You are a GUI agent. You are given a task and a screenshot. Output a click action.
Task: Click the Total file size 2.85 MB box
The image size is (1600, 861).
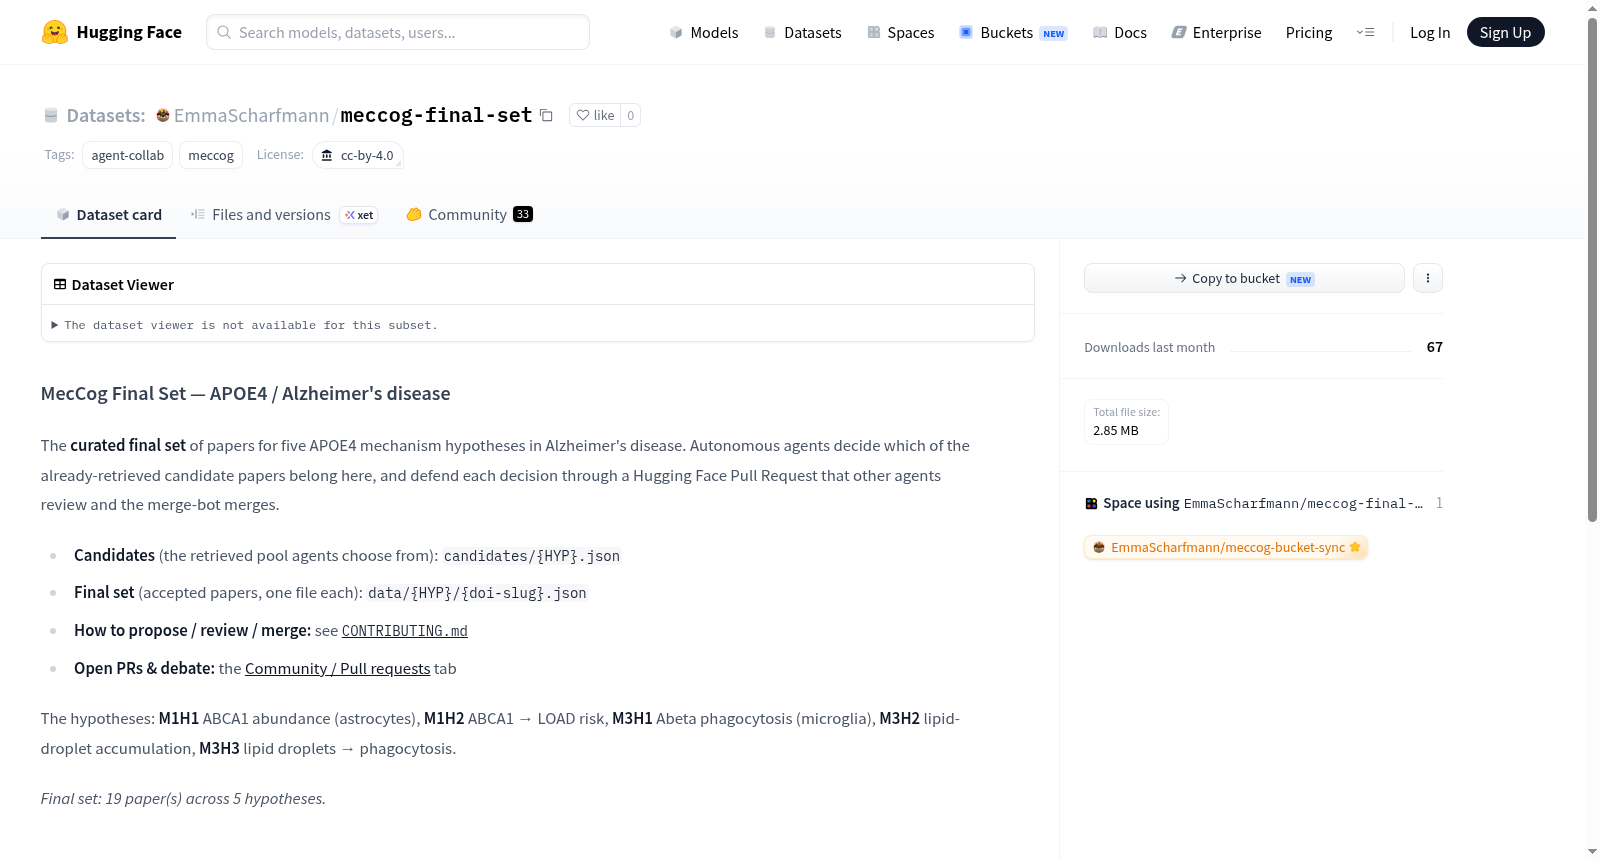tap(1126, 422)
